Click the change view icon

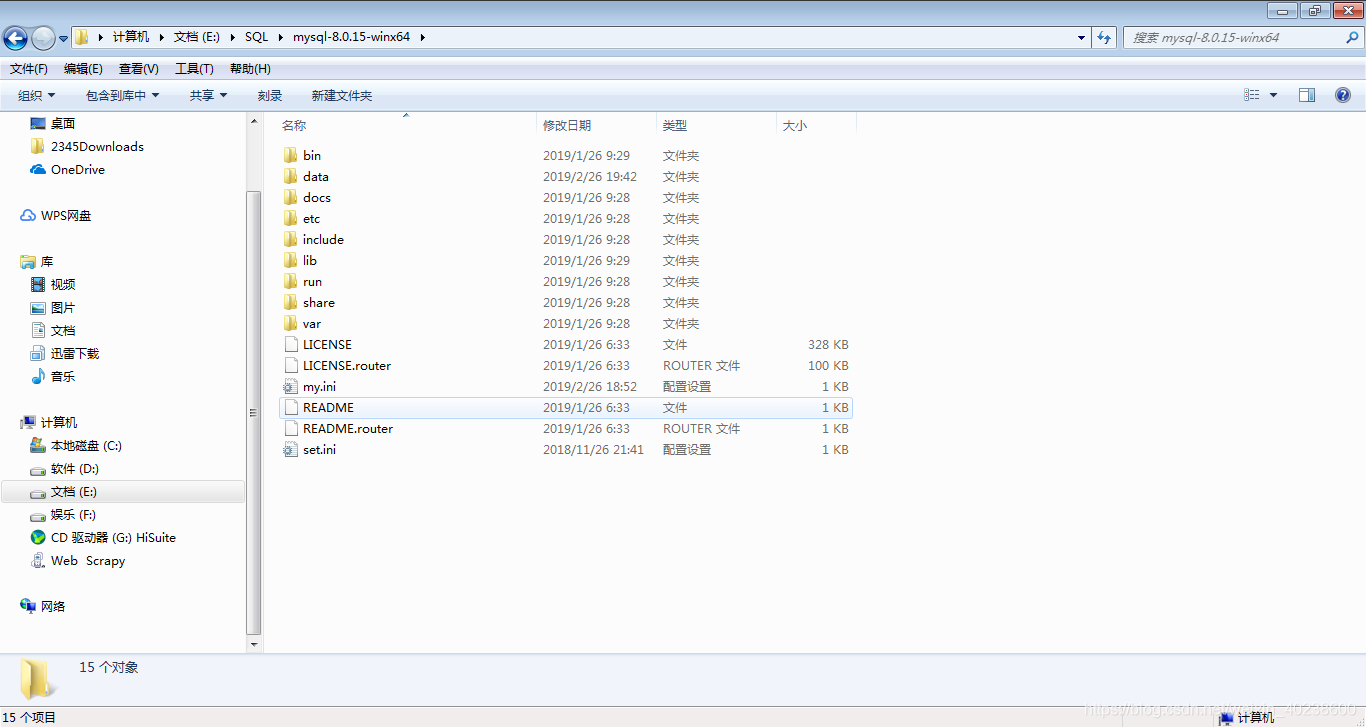click(1252, 95)
